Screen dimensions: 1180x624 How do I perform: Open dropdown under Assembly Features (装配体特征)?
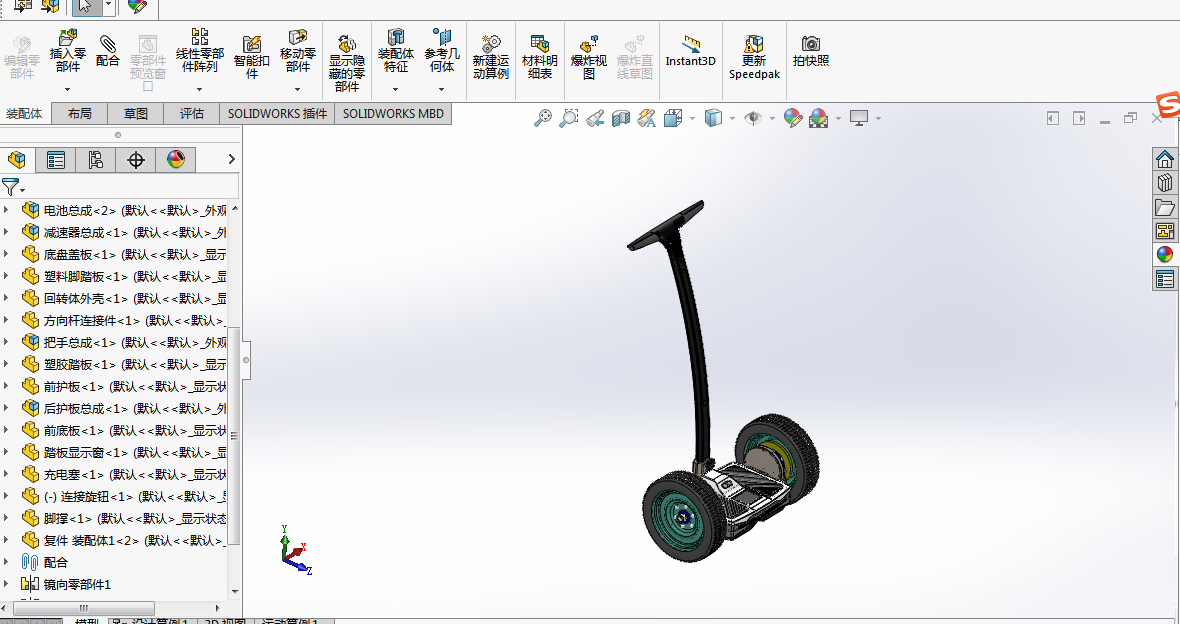[396, 90]
